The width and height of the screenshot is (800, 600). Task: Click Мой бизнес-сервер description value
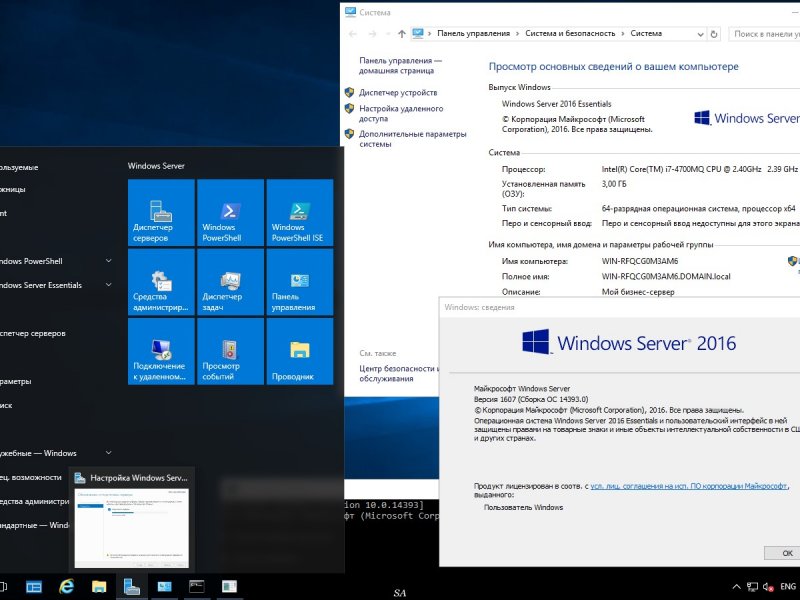click(638, 292)
